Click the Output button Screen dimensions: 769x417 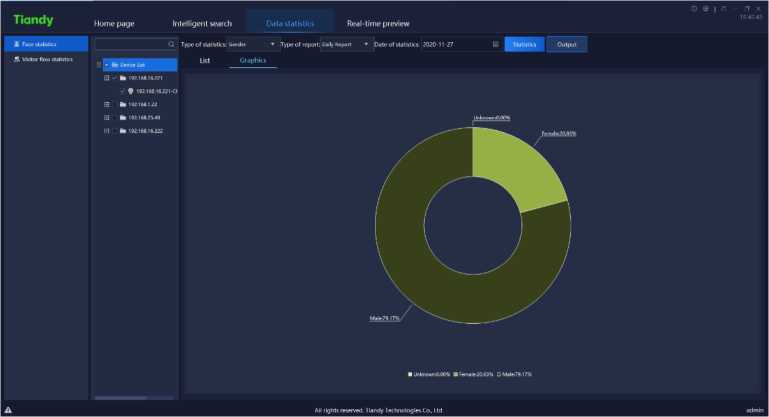click(567, 44)
